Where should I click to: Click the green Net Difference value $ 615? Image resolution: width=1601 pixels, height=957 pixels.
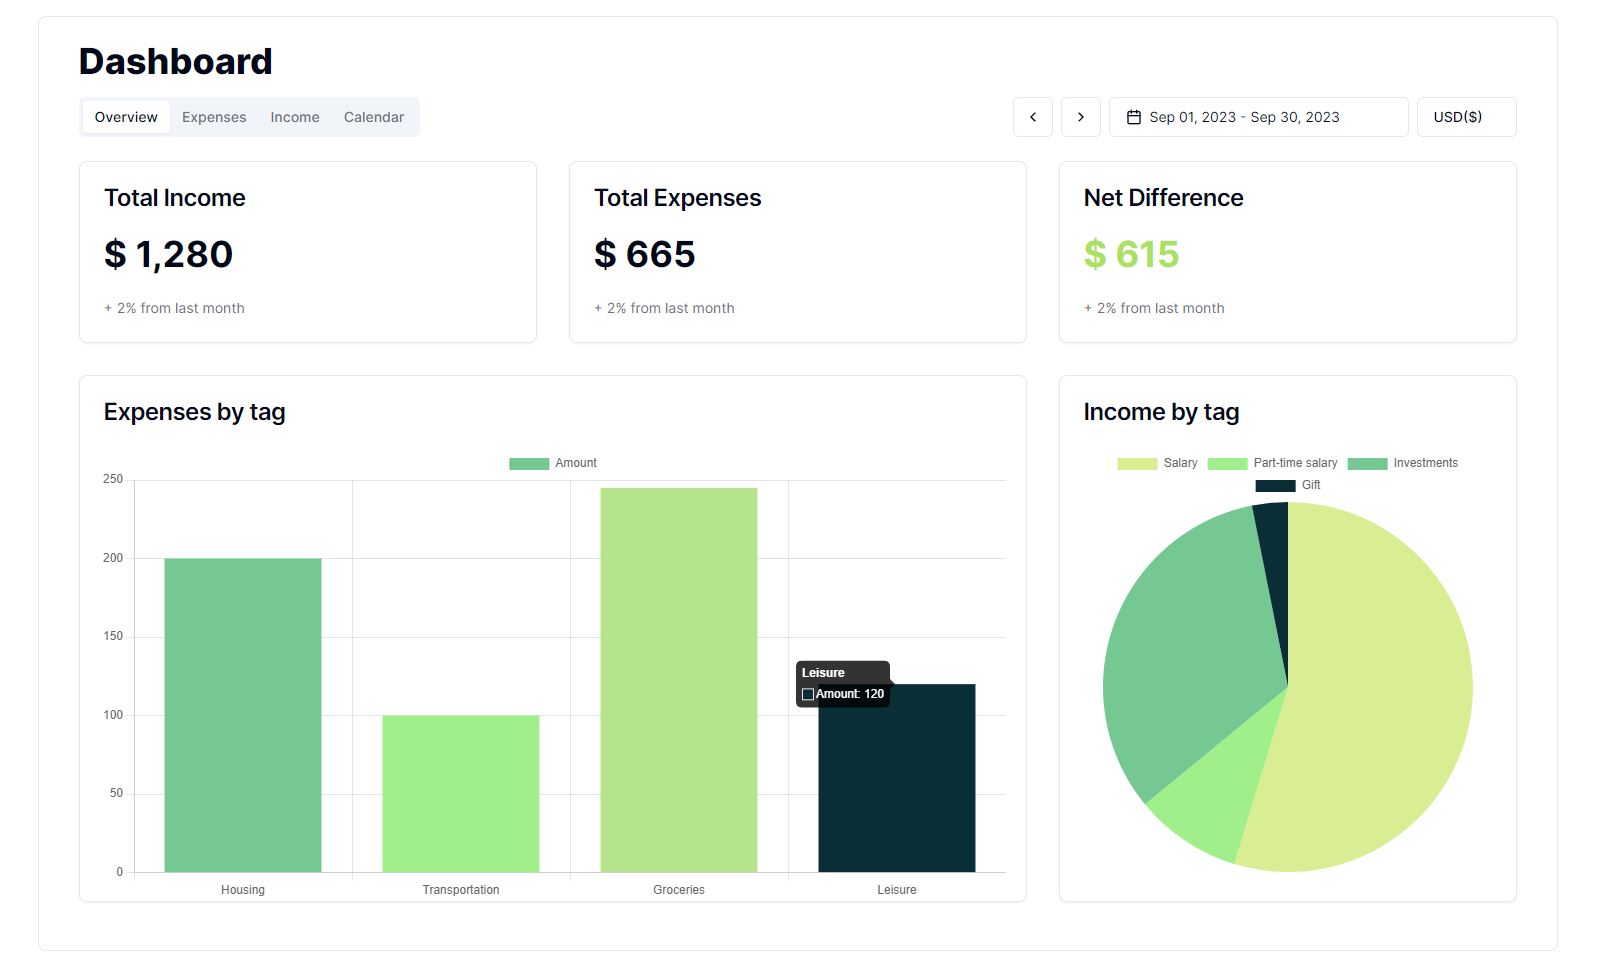tap(1132, 254)
